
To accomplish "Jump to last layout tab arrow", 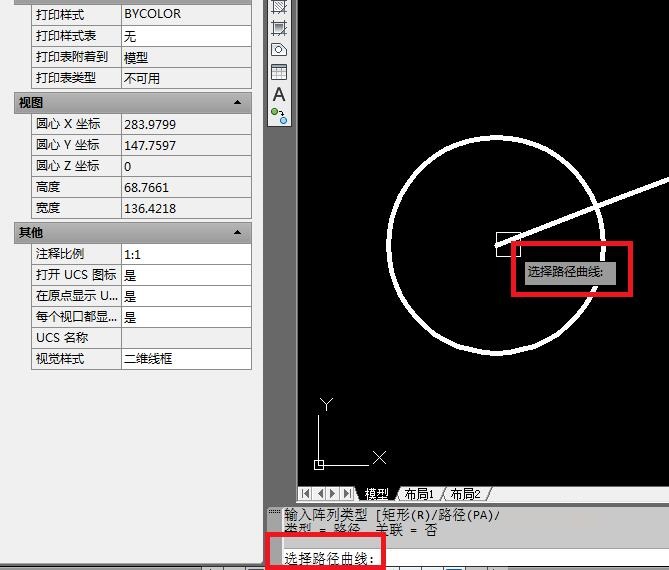I will [x=347, y=494].
